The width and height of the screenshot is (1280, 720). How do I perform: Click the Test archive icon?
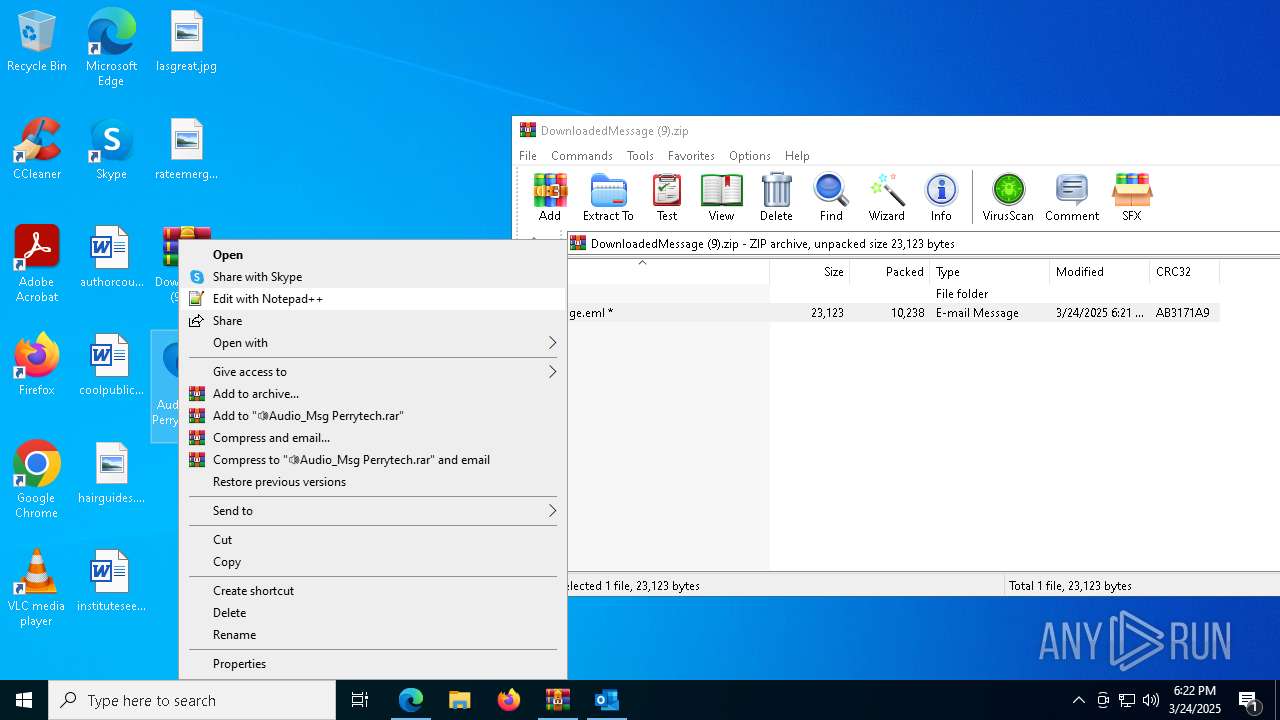point(667,197)
